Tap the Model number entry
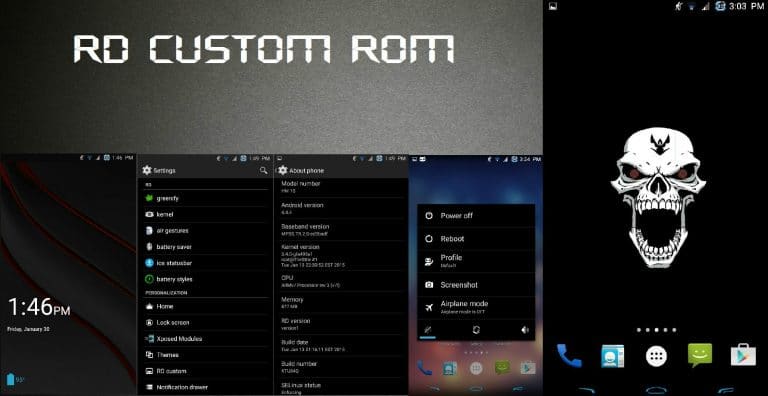This screenshot has height=396, width=768. [342, 187]
